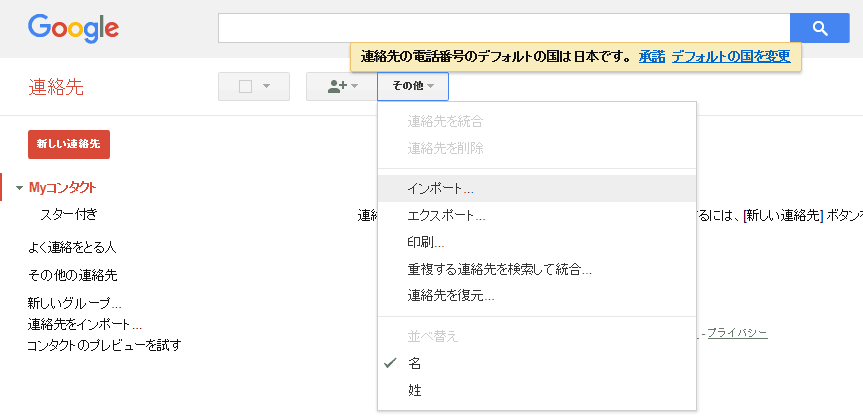Choose エクスポート... from the menu
The height and width of the screenshot is (419, 863).
pos(446,215)
